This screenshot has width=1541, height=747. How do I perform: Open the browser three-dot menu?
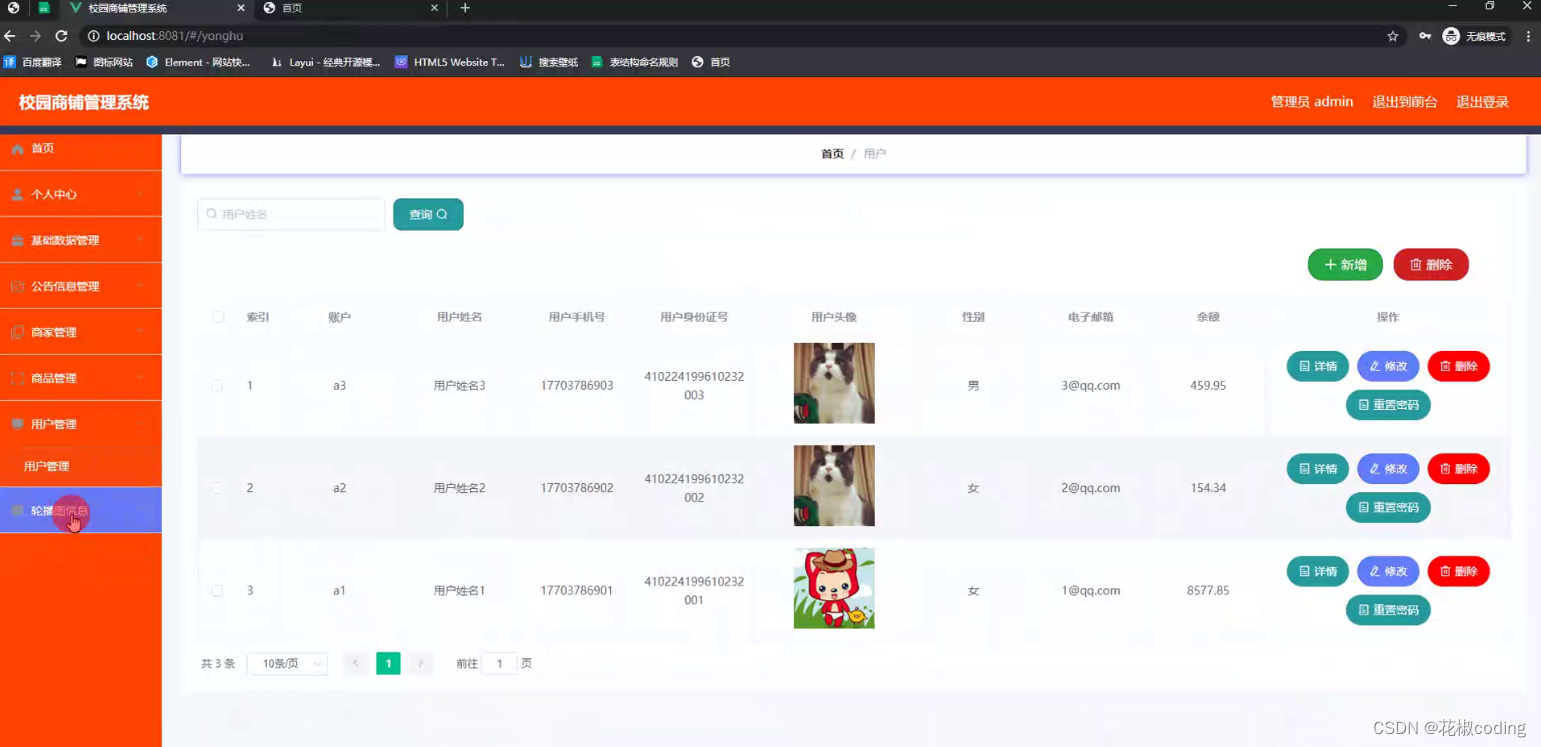(x=1528, y=36)
